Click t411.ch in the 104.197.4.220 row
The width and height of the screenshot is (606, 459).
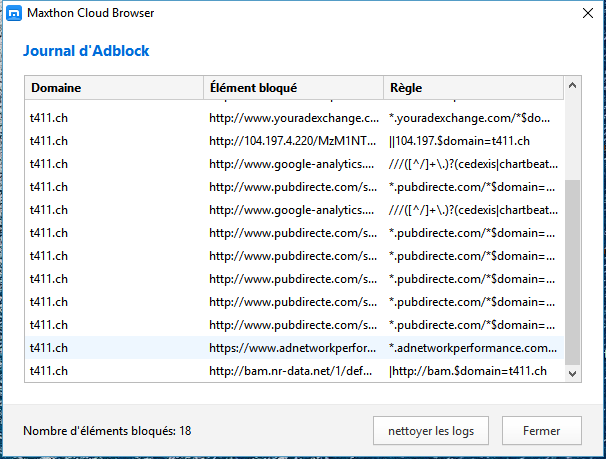[x=49, y=141]
